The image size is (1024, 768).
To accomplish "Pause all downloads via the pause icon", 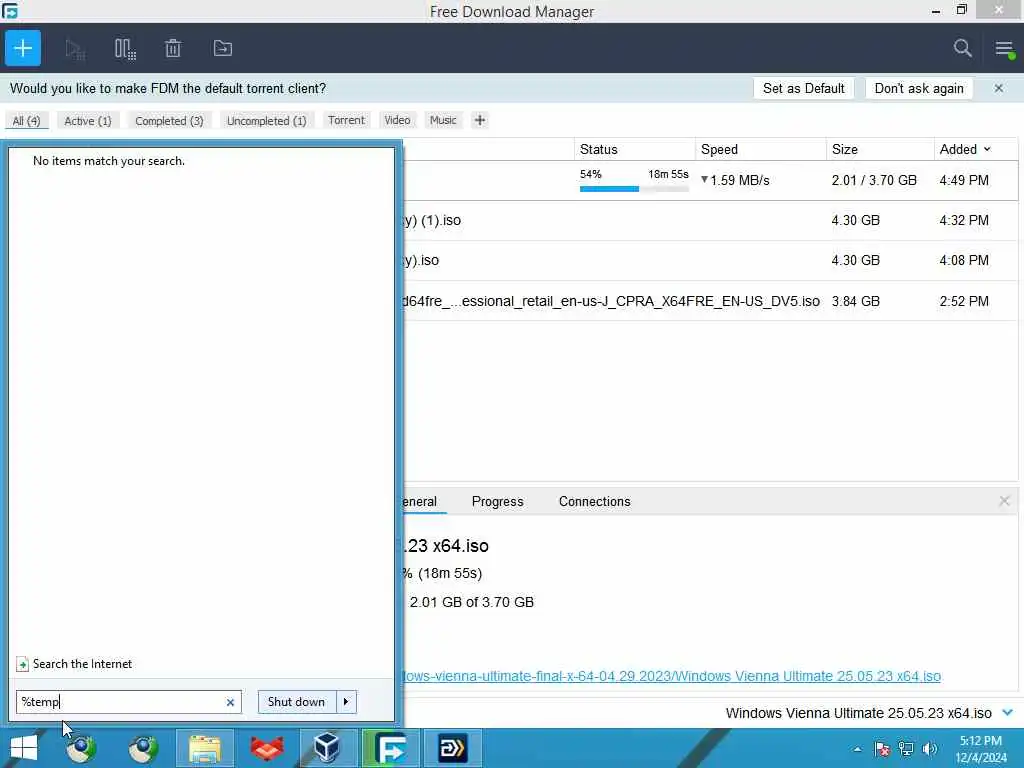I will (125, 48).
